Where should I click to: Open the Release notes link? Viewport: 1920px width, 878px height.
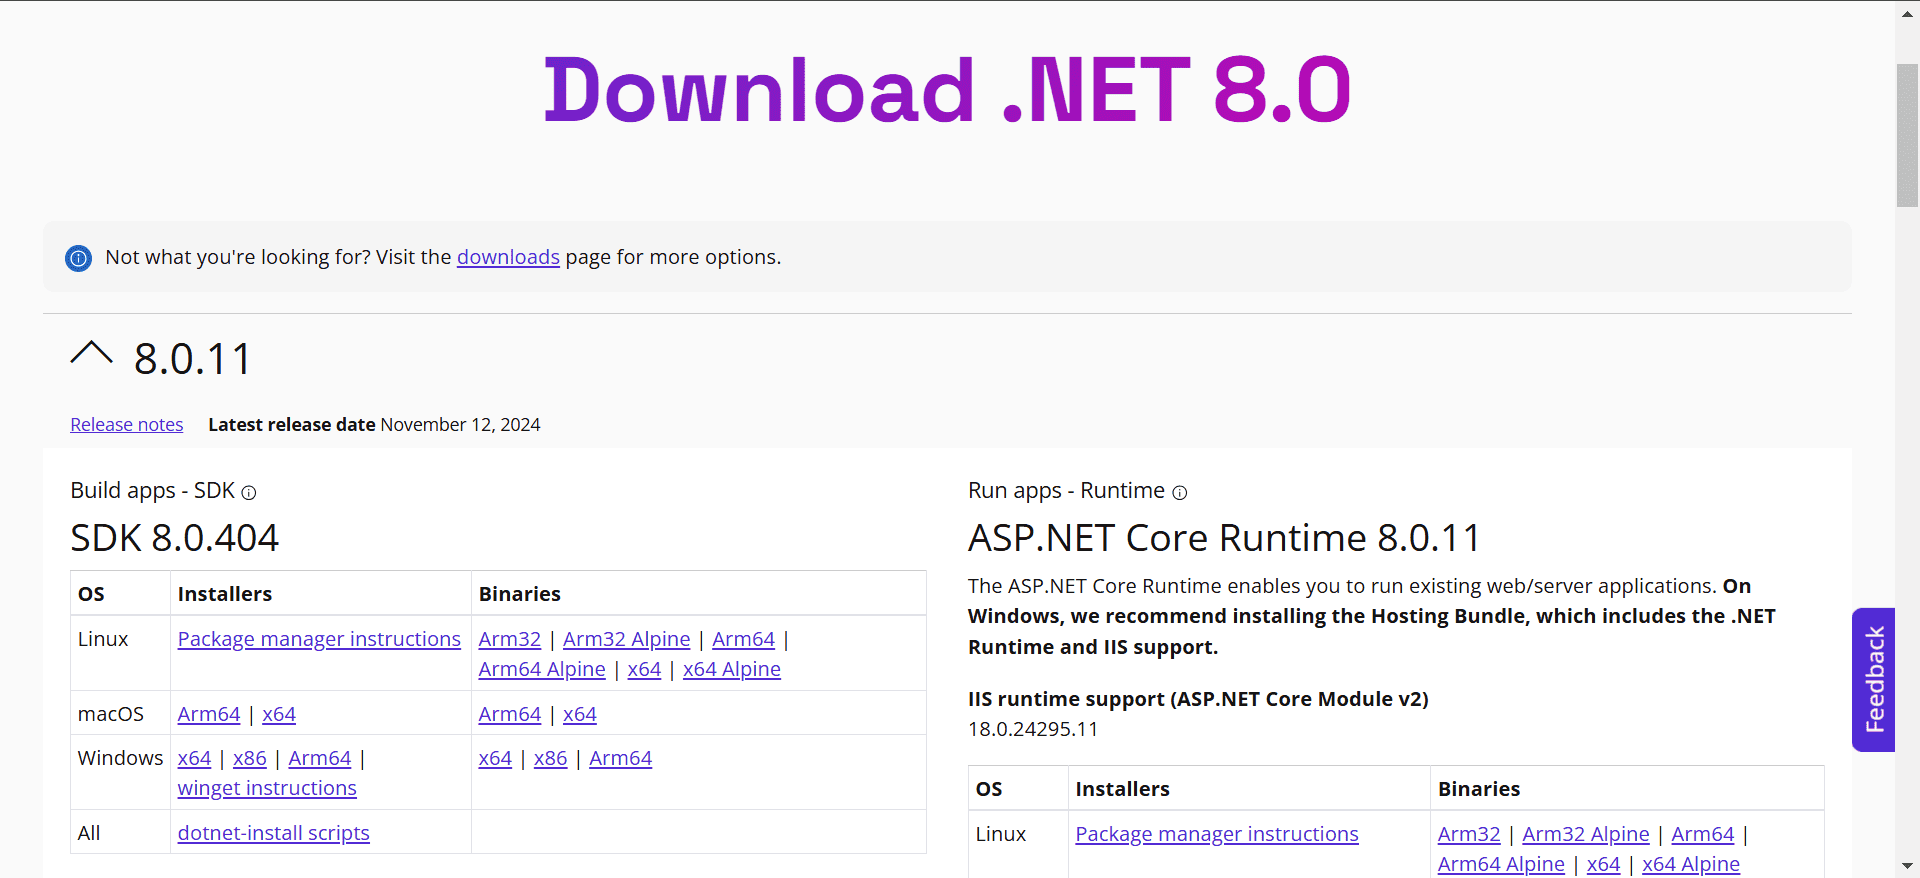tap(127, 425)
